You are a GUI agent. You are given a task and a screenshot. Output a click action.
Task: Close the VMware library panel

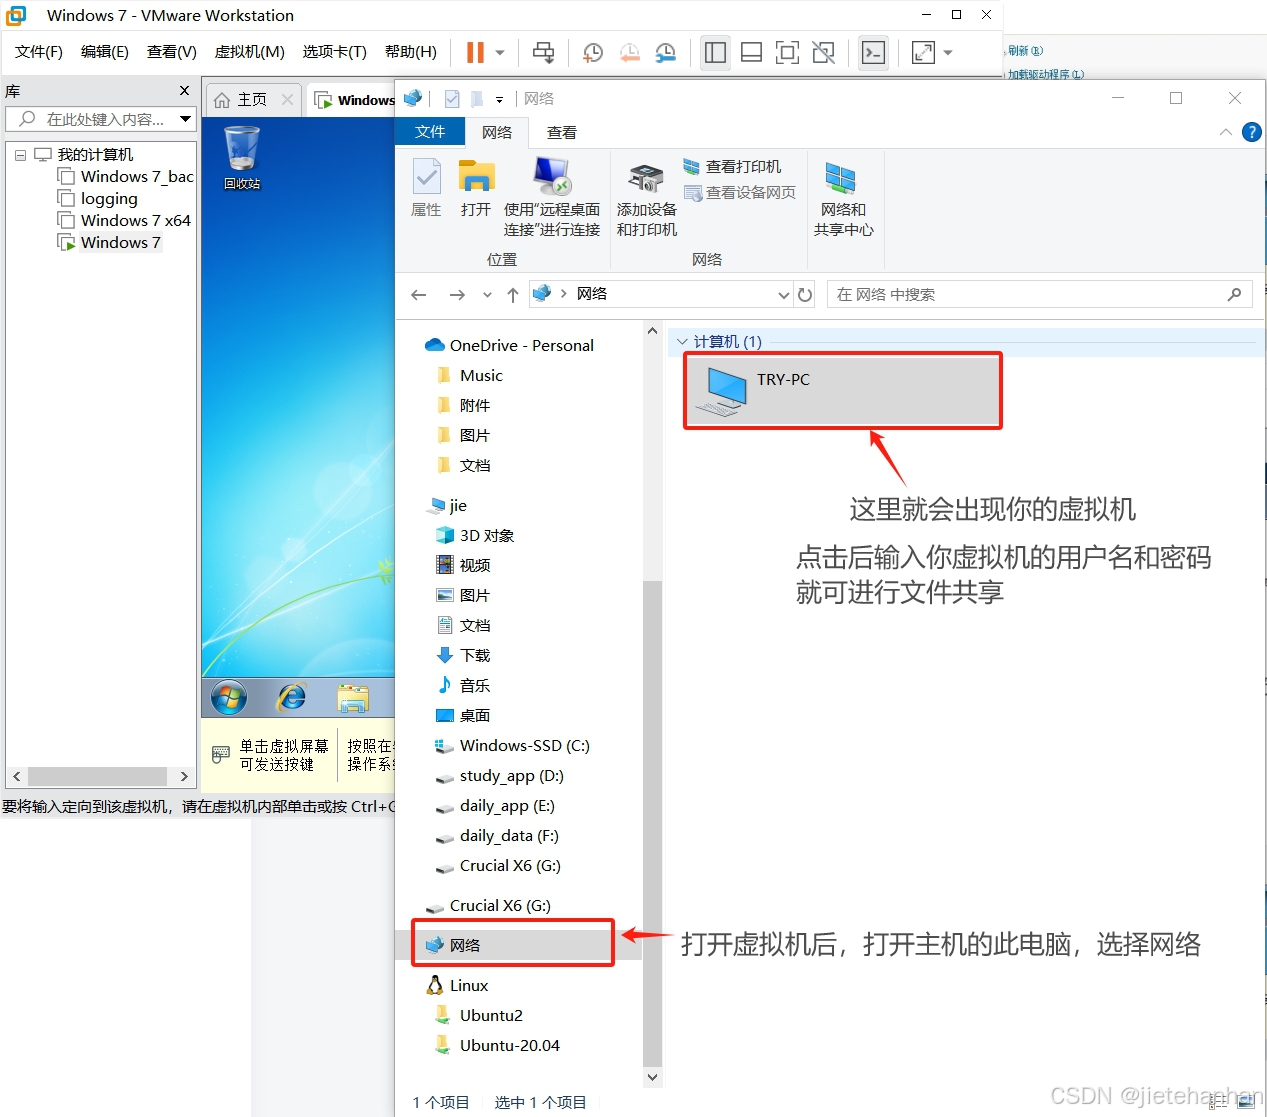tap(184, 91)
